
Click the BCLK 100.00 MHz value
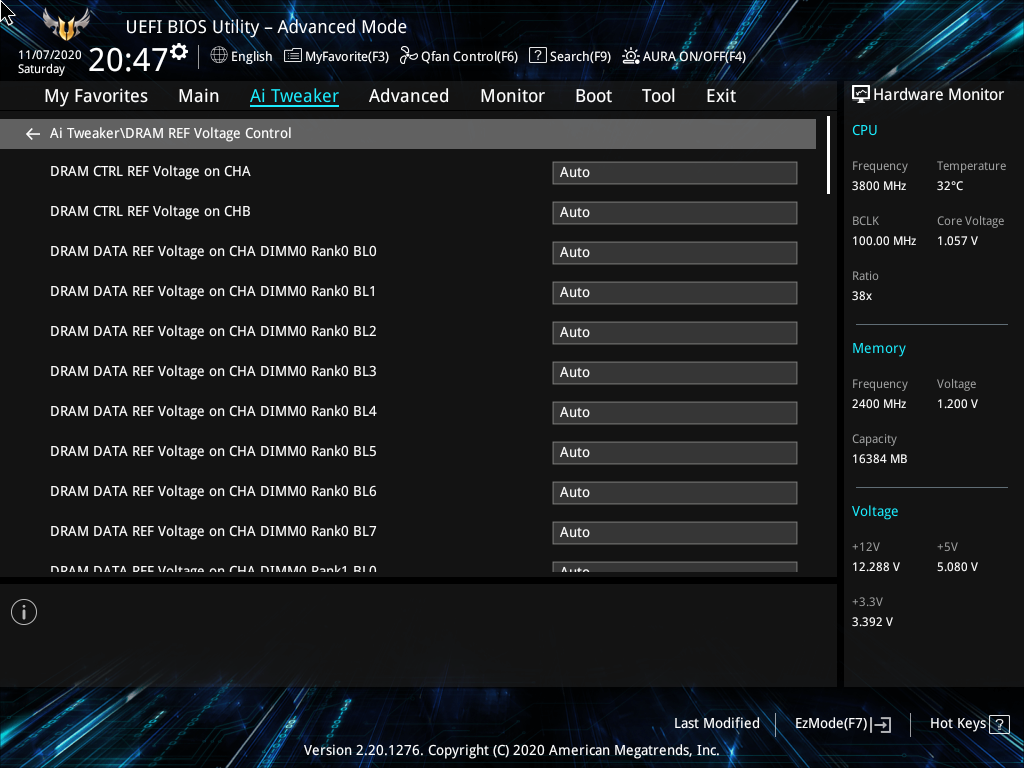pos(884,241)
